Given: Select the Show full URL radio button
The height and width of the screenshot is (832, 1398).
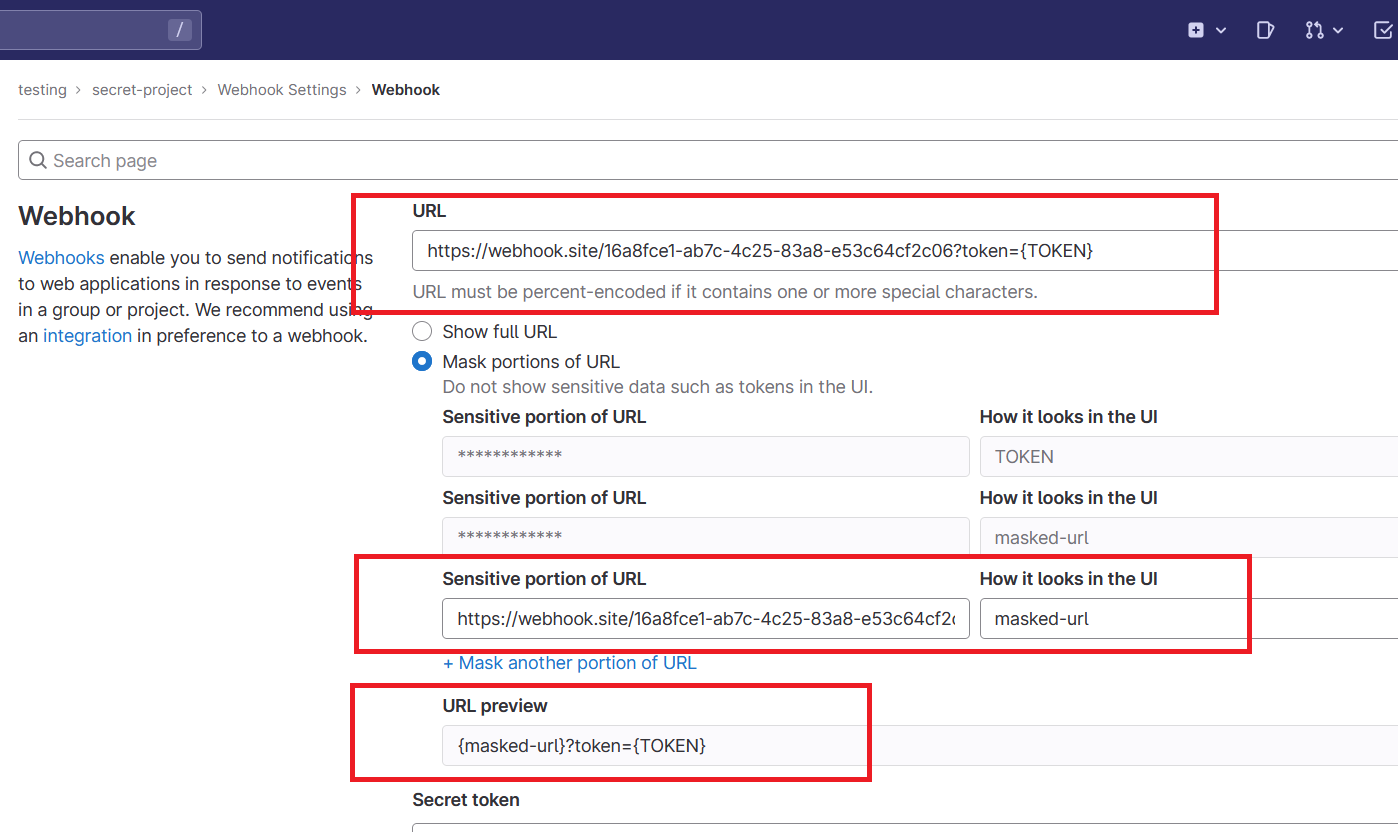Looking at the screenshot, I should coord(422,332).
